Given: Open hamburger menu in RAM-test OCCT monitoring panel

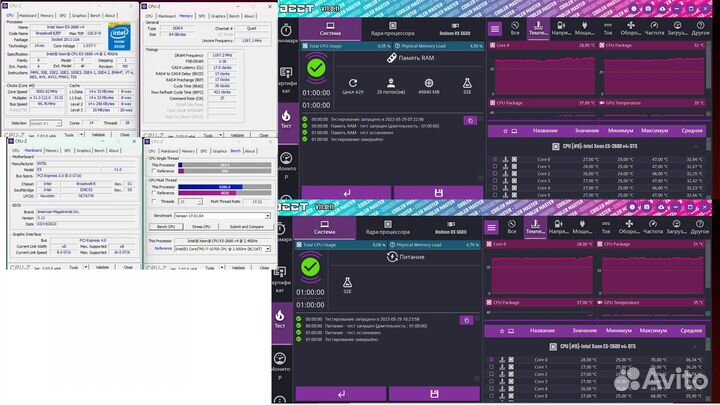Looking at the screenshot, I should point(495,29).
